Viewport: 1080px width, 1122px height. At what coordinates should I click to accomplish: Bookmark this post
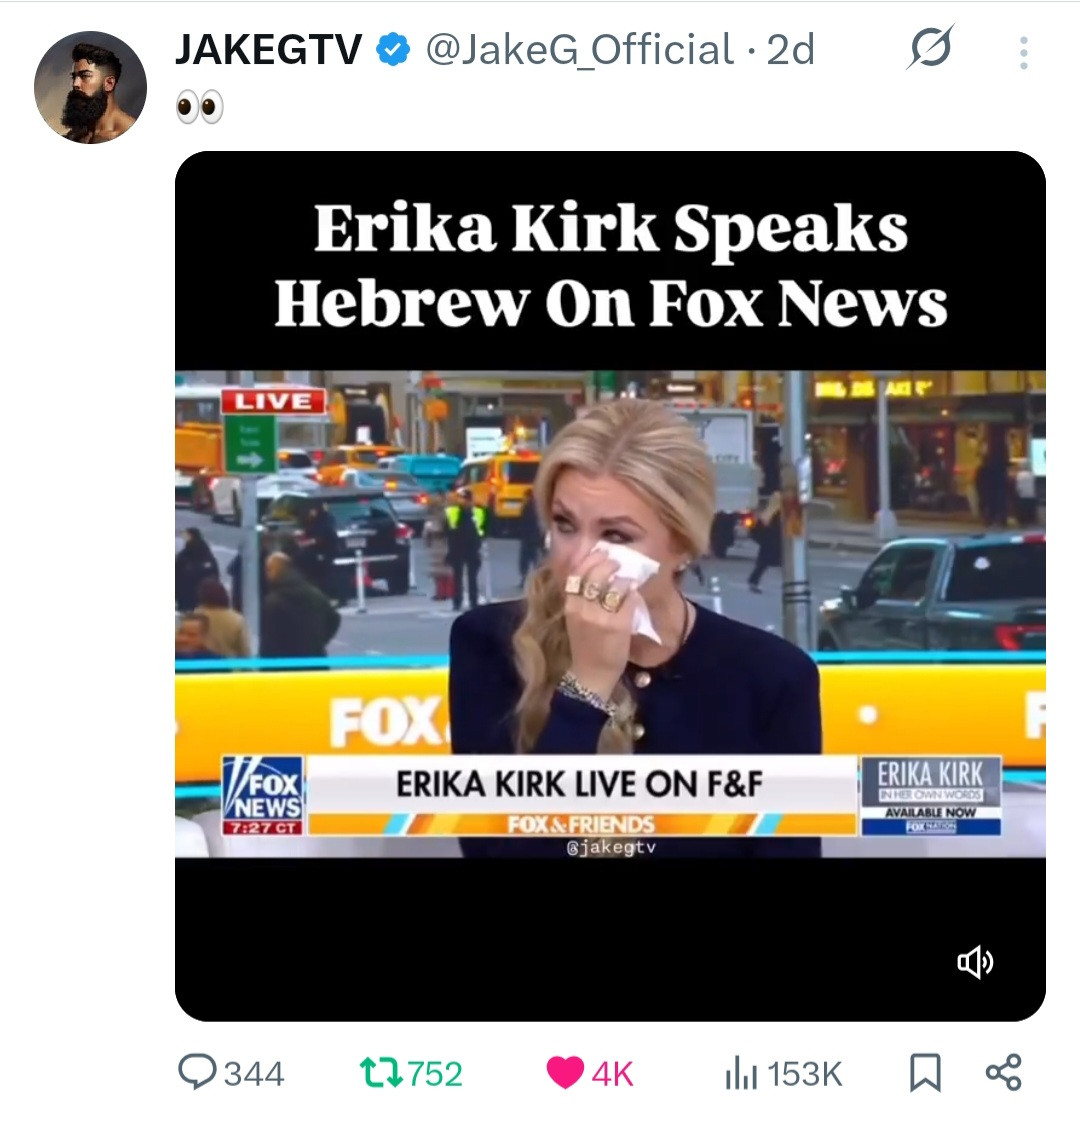tap(925, 1073)
